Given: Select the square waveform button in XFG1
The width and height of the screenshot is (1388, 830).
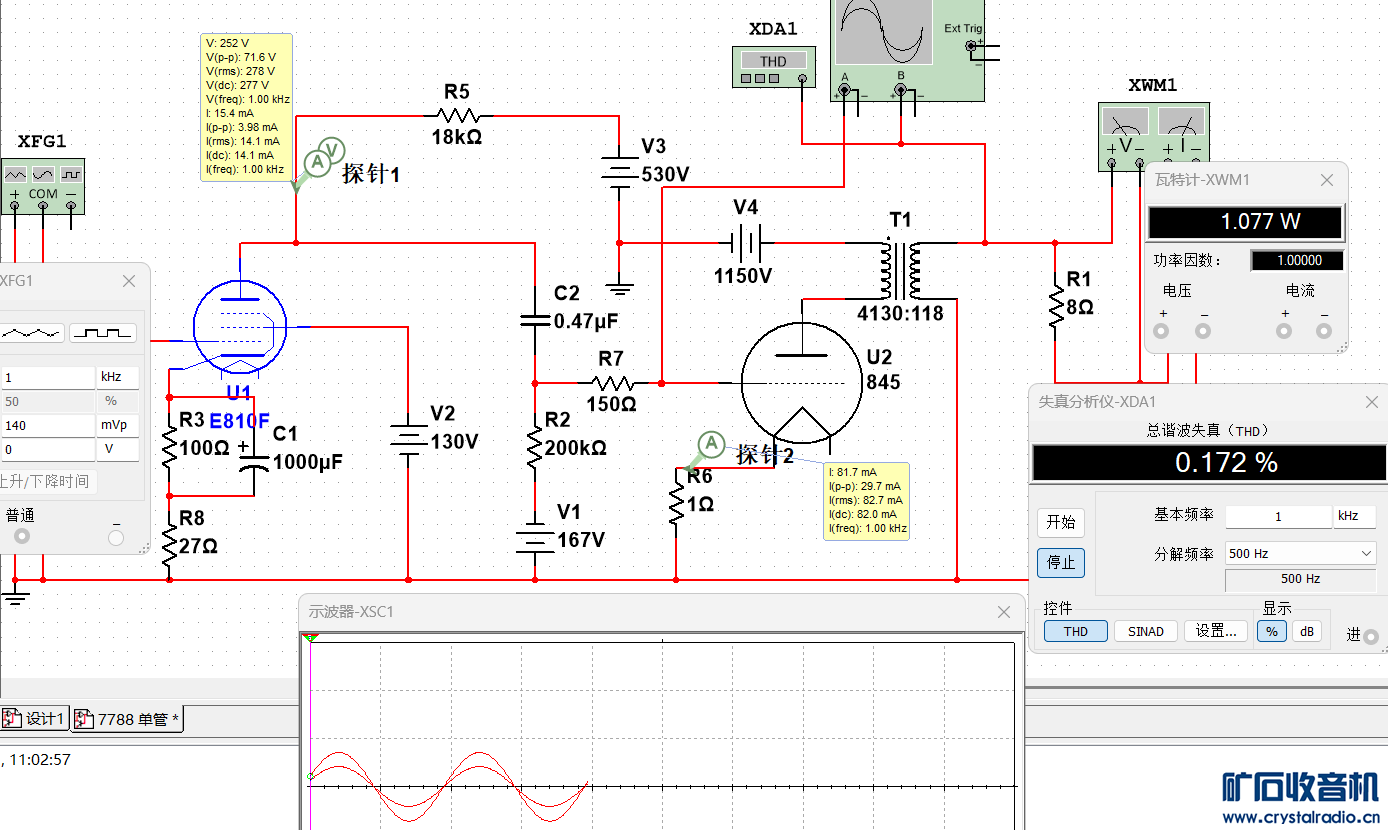Looking at the screenshot, I should [102, 332].
